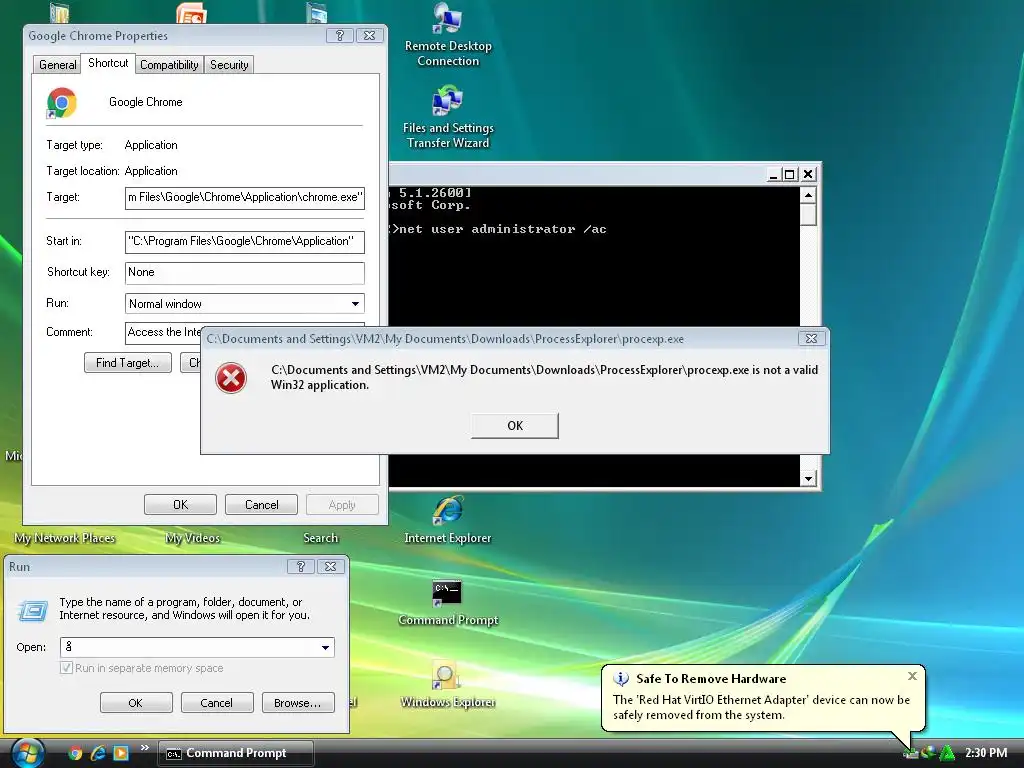Click the Command Prompt scrollbar thumb
Screen dimensions: 1024x768
[808, 214]
